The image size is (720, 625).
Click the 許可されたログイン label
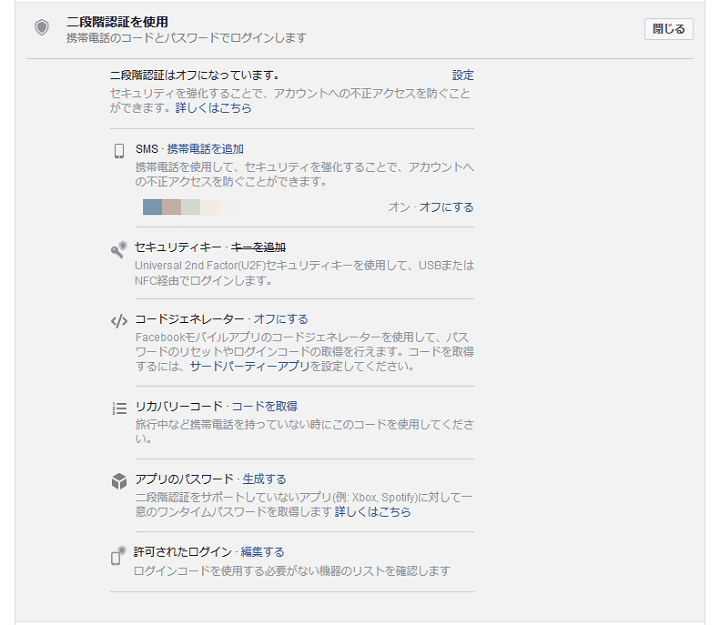182,552
